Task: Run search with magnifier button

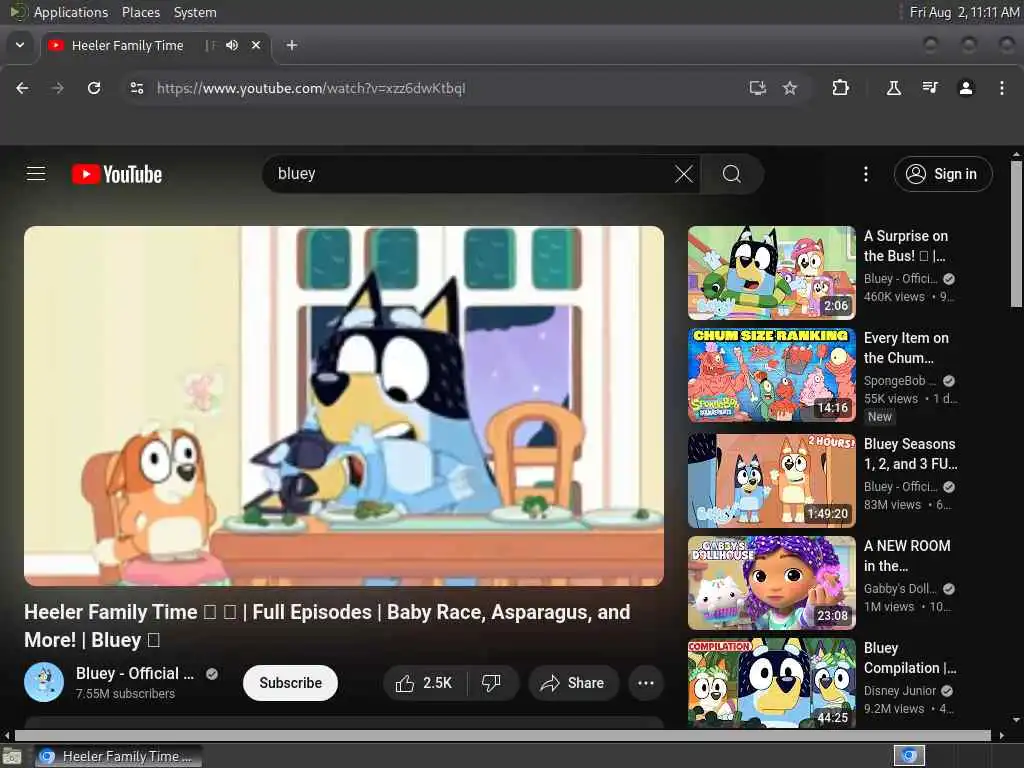Action: (x=731, y=174)
